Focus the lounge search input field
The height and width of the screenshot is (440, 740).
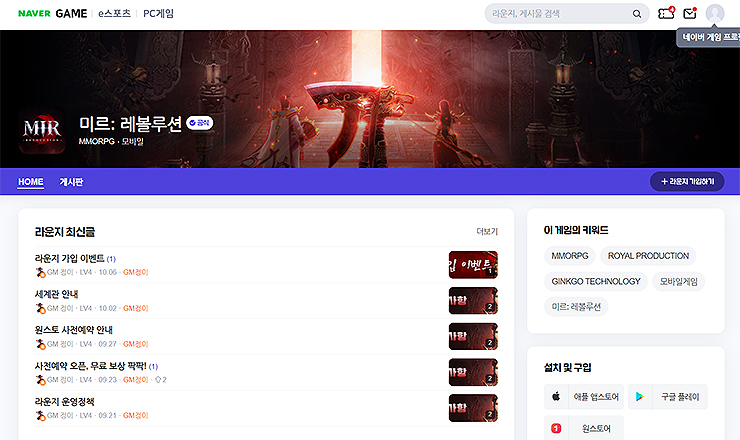tap(559, 14)
